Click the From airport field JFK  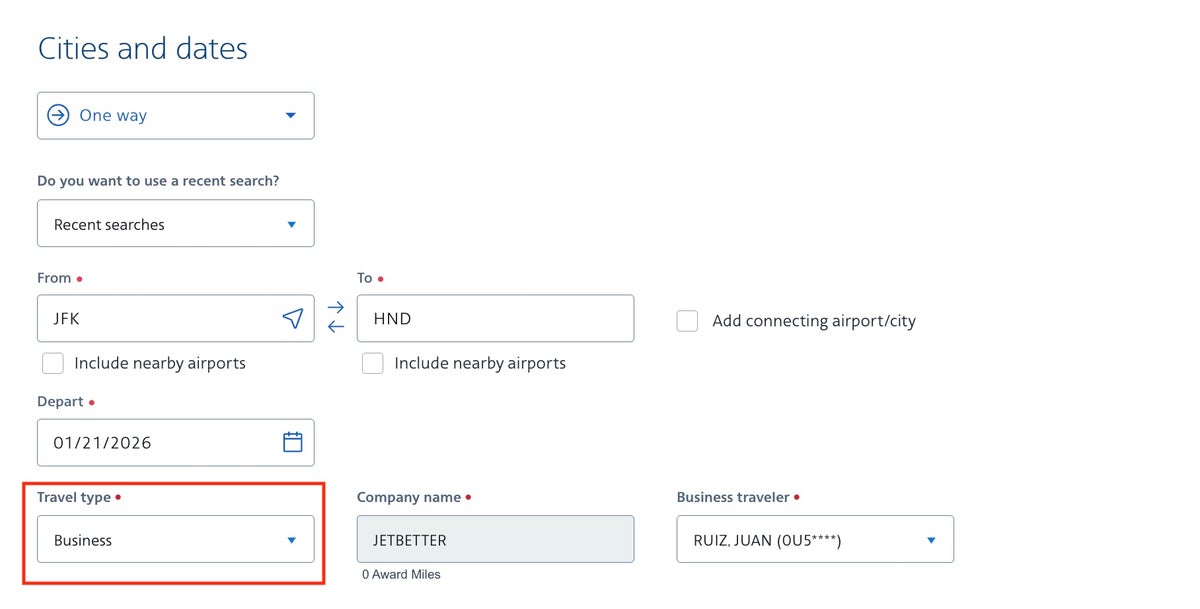pyautogui.click(x=160, y=319)
